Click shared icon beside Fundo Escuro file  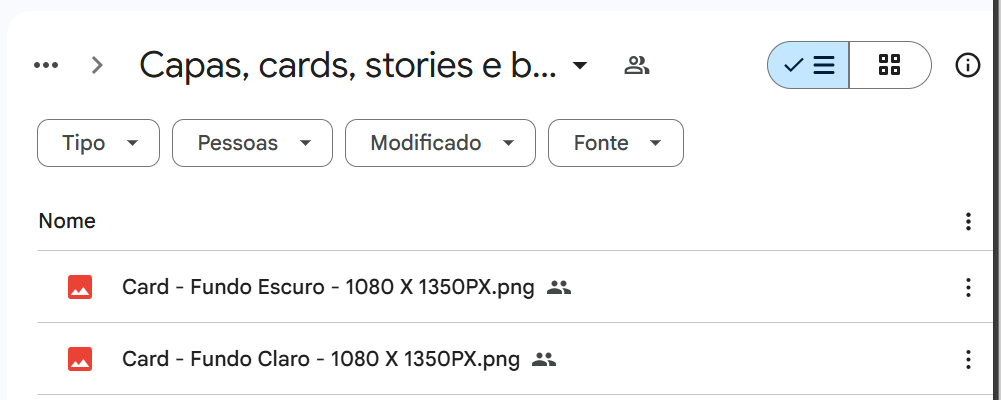click(x=559, y=288)
